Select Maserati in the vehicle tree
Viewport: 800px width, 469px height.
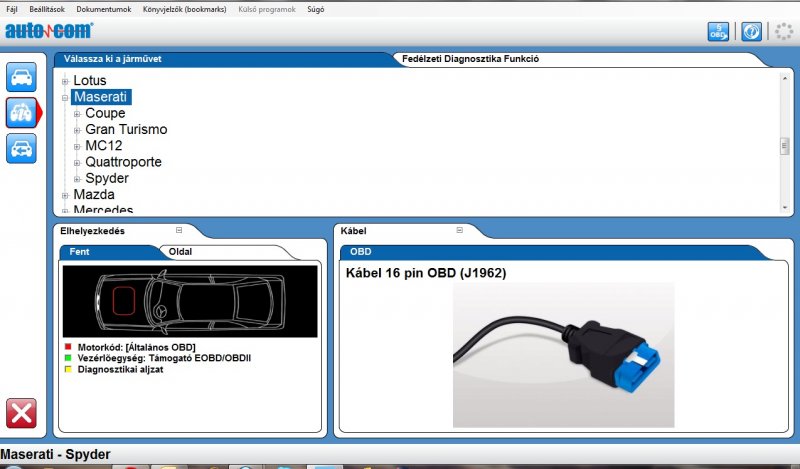tap(101, 97)
